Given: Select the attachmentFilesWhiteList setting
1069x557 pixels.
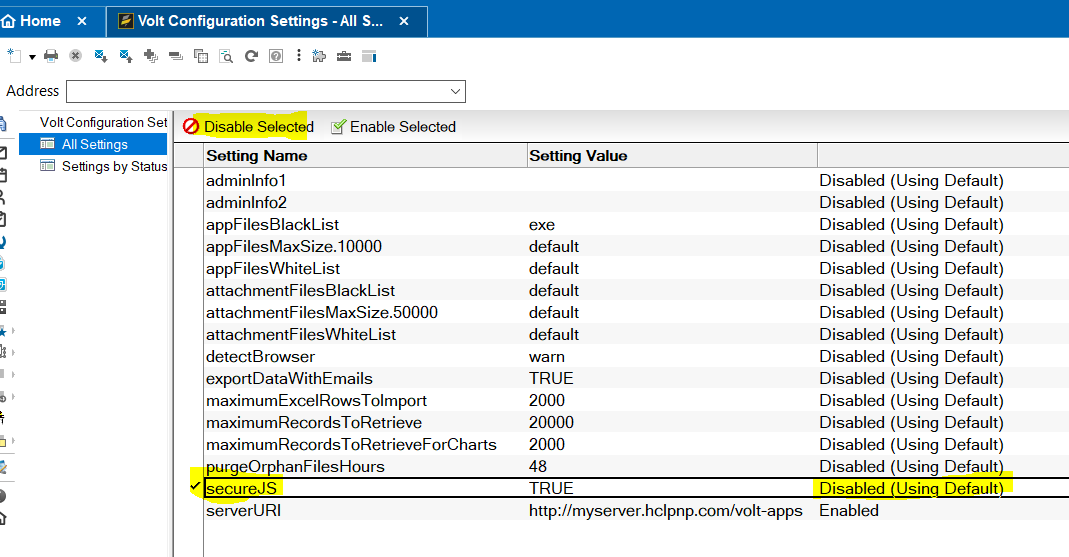Looking at the screenshot, I should pos(301,334).
